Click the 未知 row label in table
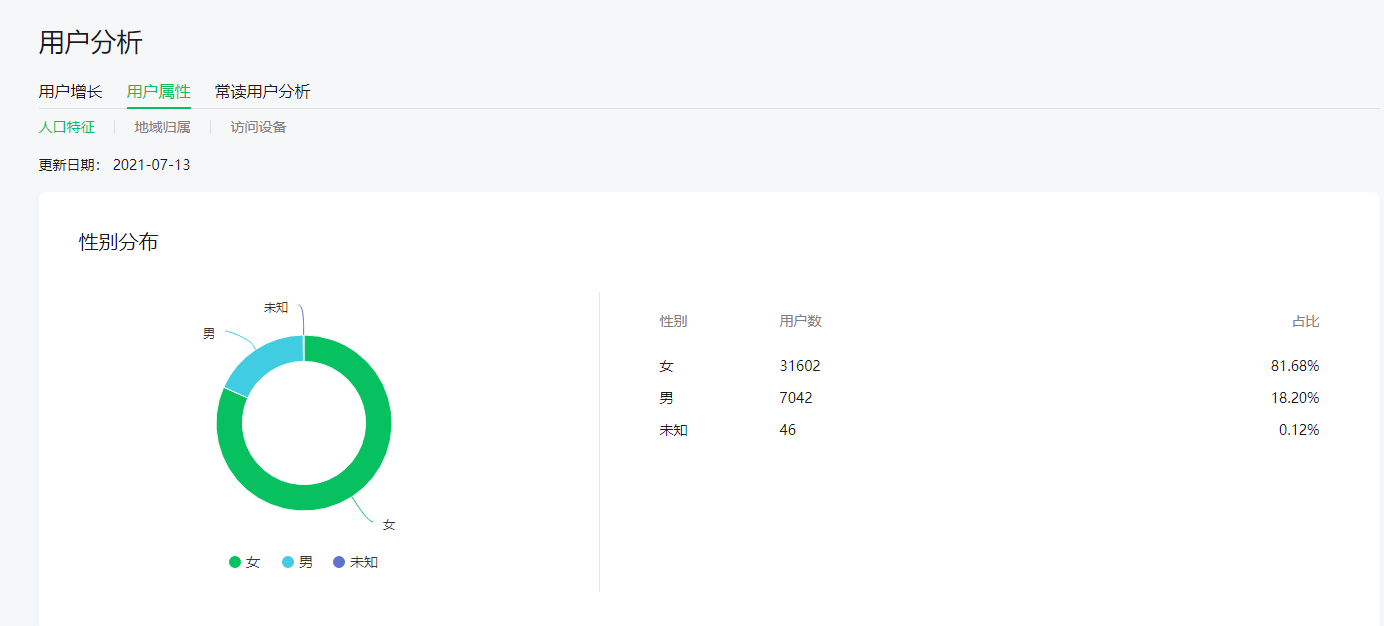Viewport: 1384px width, 626px height. (x=674, y=430)
